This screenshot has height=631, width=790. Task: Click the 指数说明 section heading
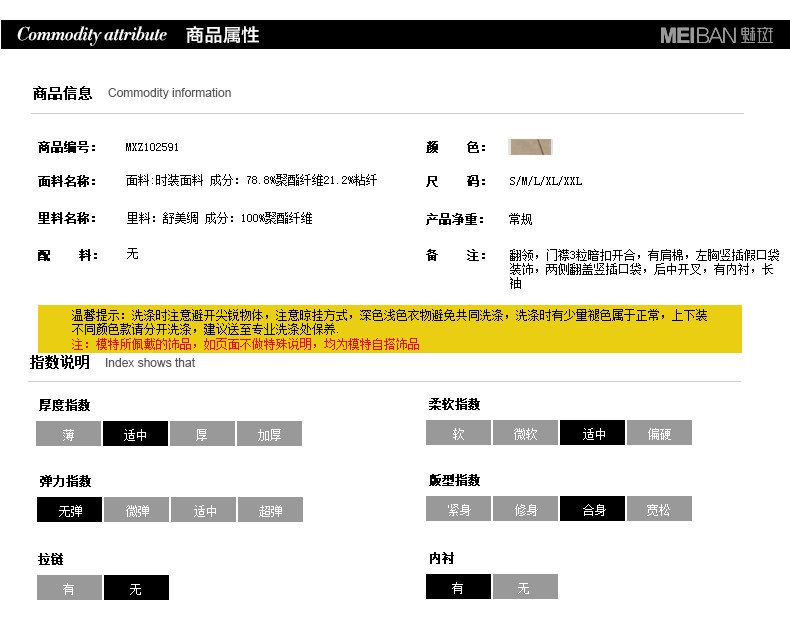tap(60, 362)
